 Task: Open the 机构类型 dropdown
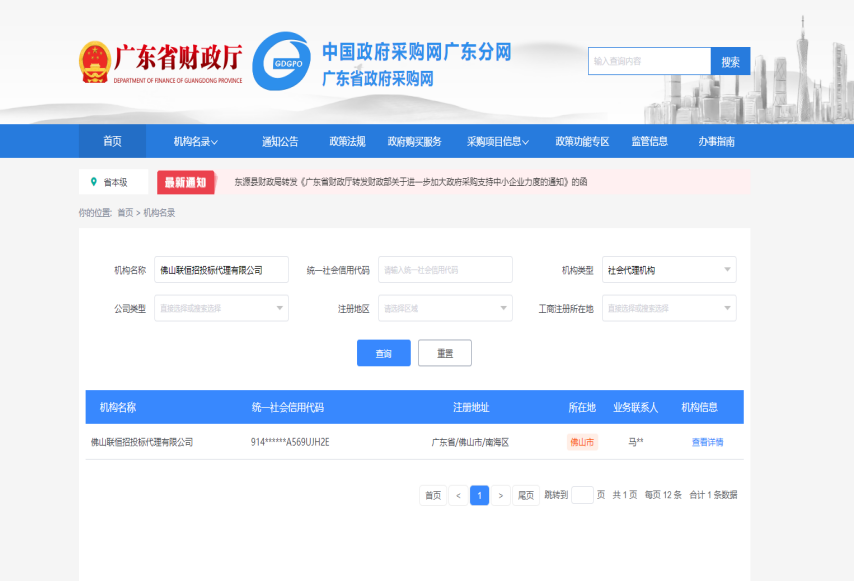pyautogui.click(x=670, y=270)
